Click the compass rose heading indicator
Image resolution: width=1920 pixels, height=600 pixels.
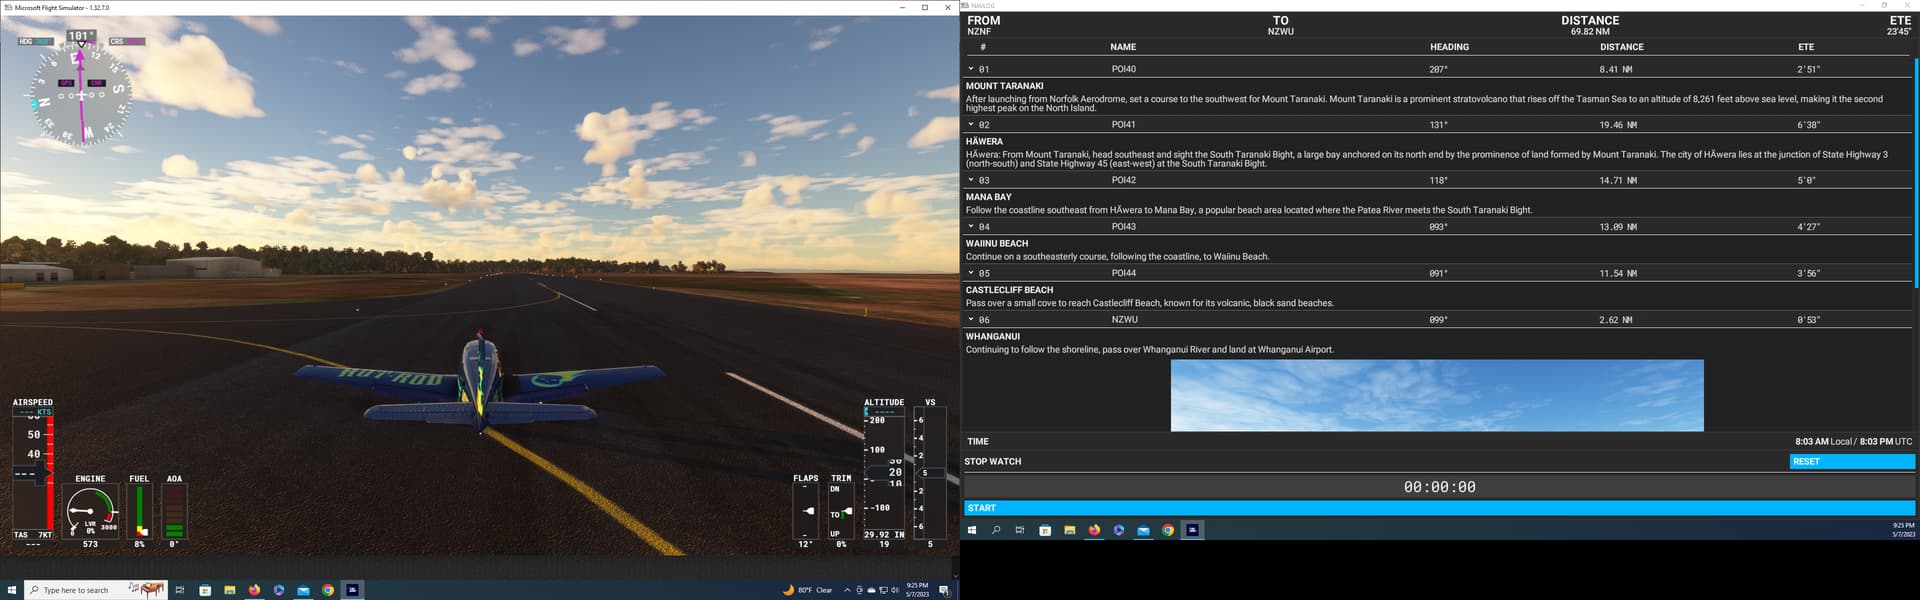[x=81, y=95]
